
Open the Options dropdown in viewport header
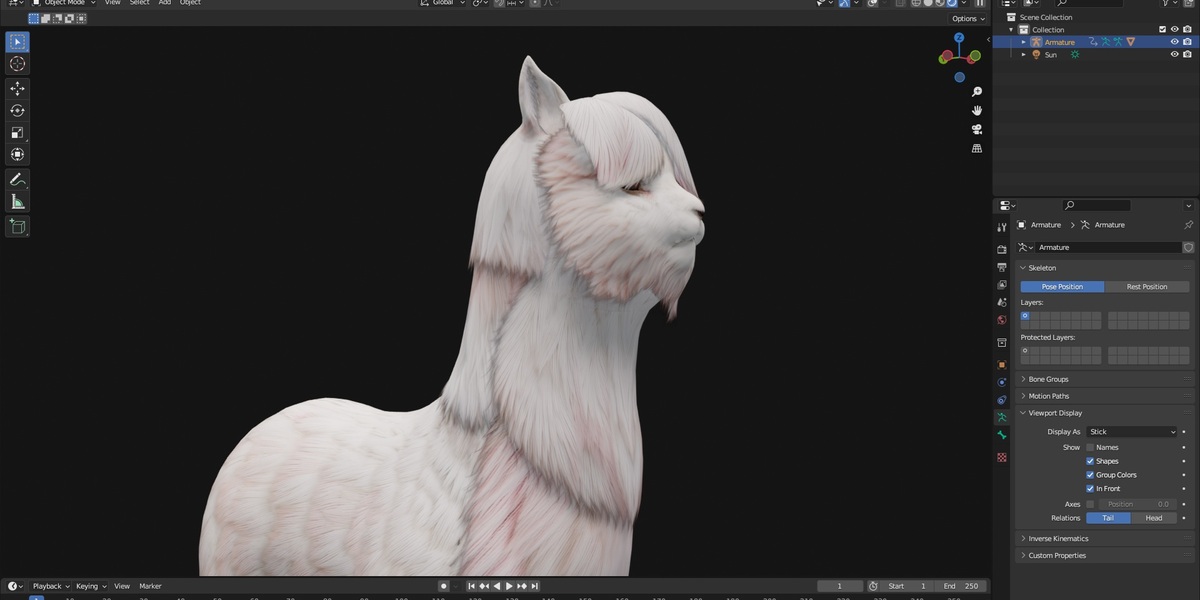(x=968, y=19)
